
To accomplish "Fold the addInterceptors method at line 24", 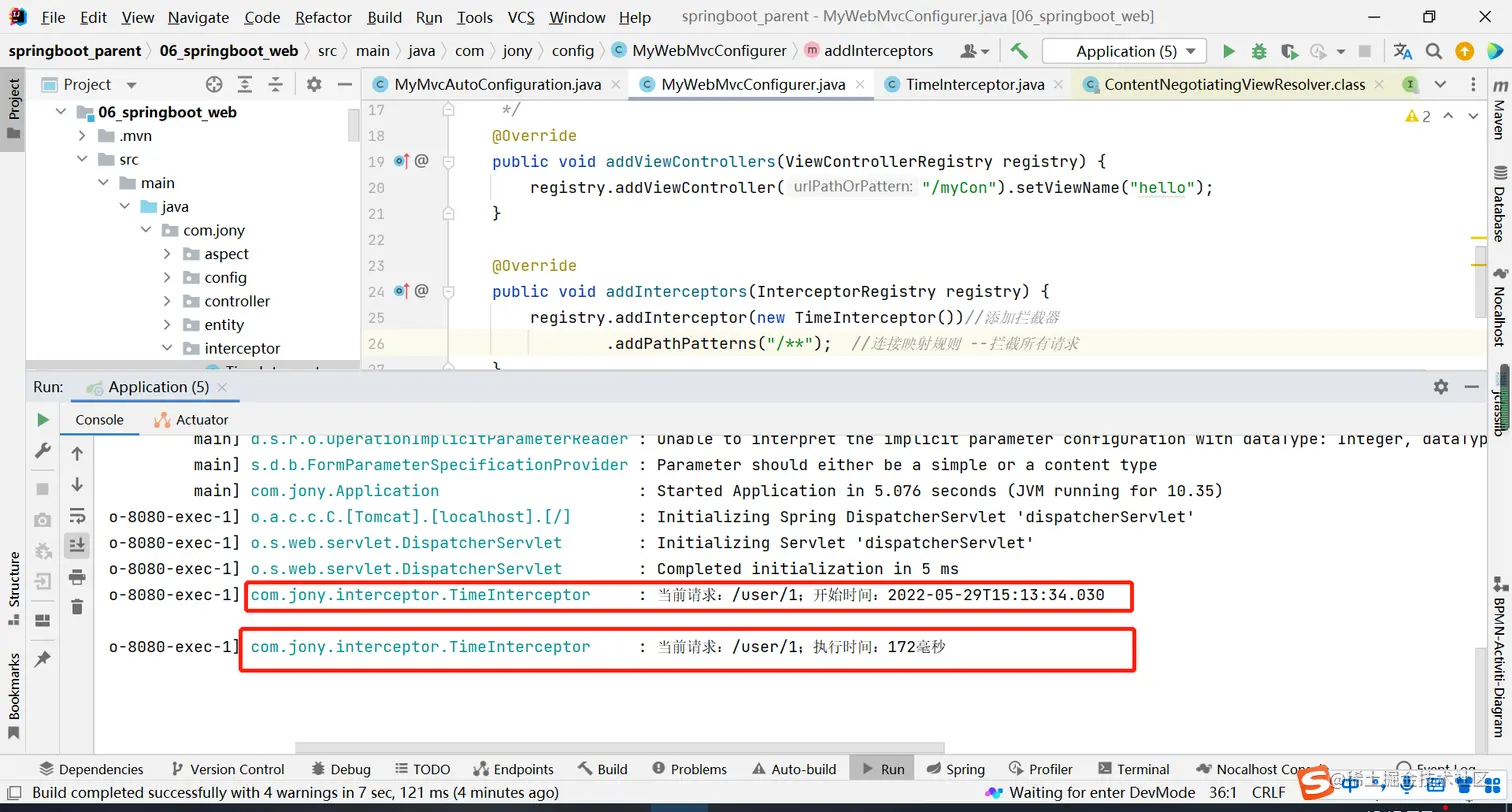I will 448,291.
